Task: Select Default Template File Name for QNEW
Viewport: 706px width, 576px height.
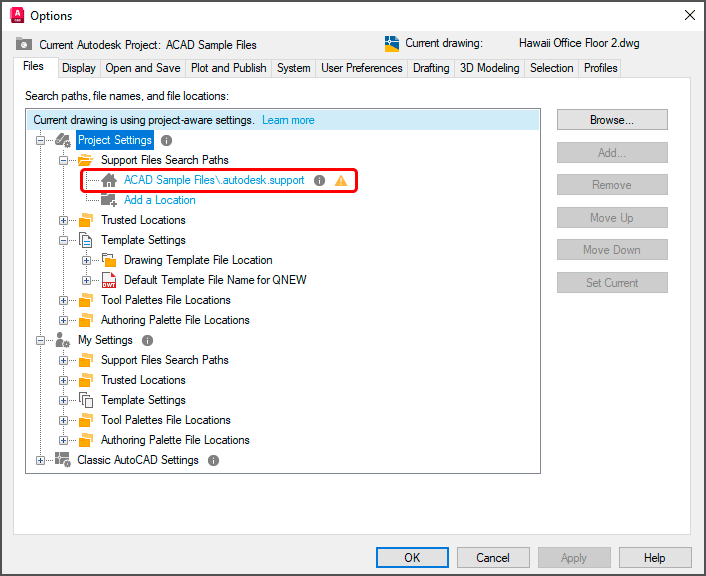Action: [215, 280]
